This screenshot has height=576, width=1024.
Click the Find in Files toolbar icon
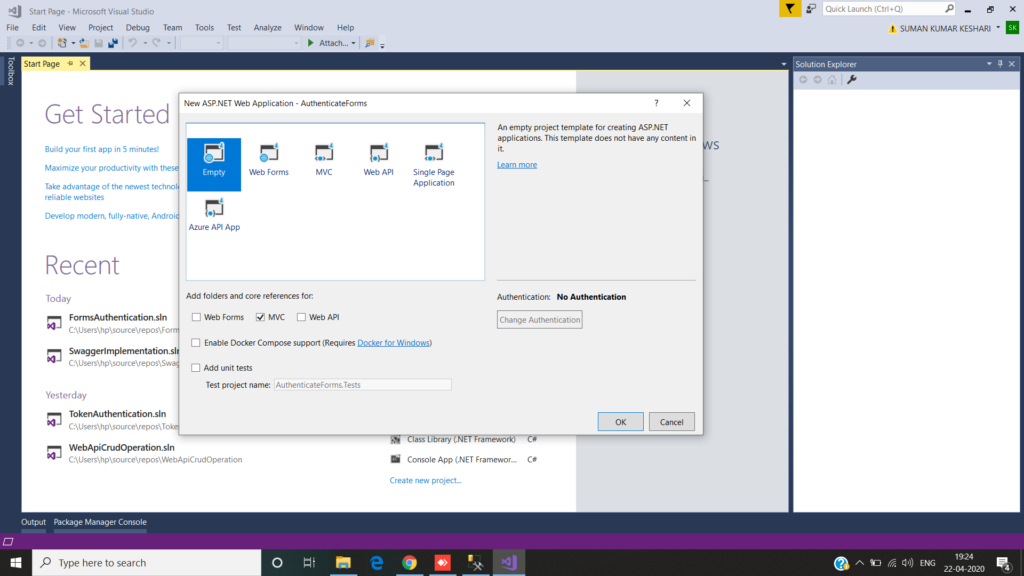tap(370, 43)
